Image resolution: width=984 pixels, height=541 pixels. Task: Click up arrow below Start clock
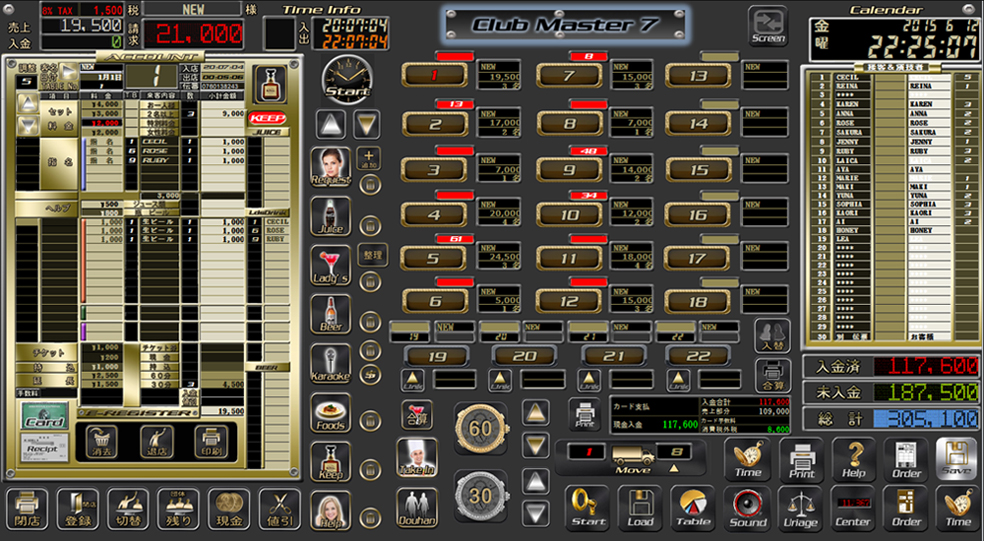(x=331, y=125)
